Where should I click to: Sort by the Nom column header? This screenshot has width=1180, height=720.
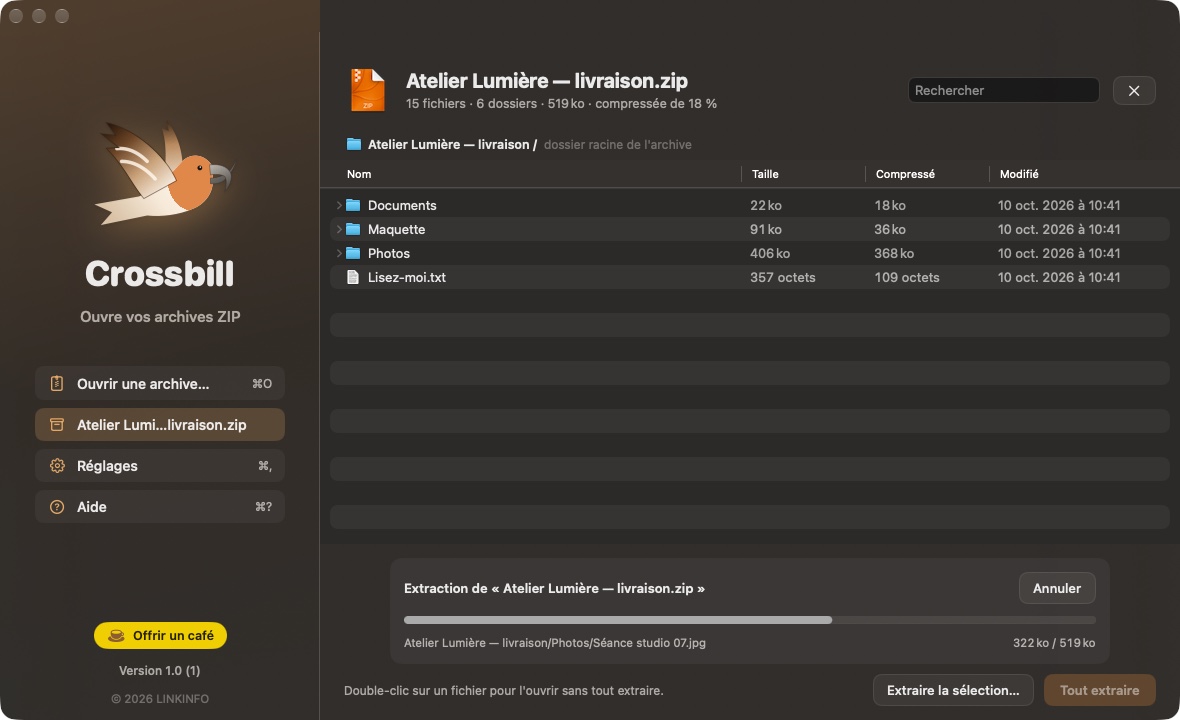(359, 174)
